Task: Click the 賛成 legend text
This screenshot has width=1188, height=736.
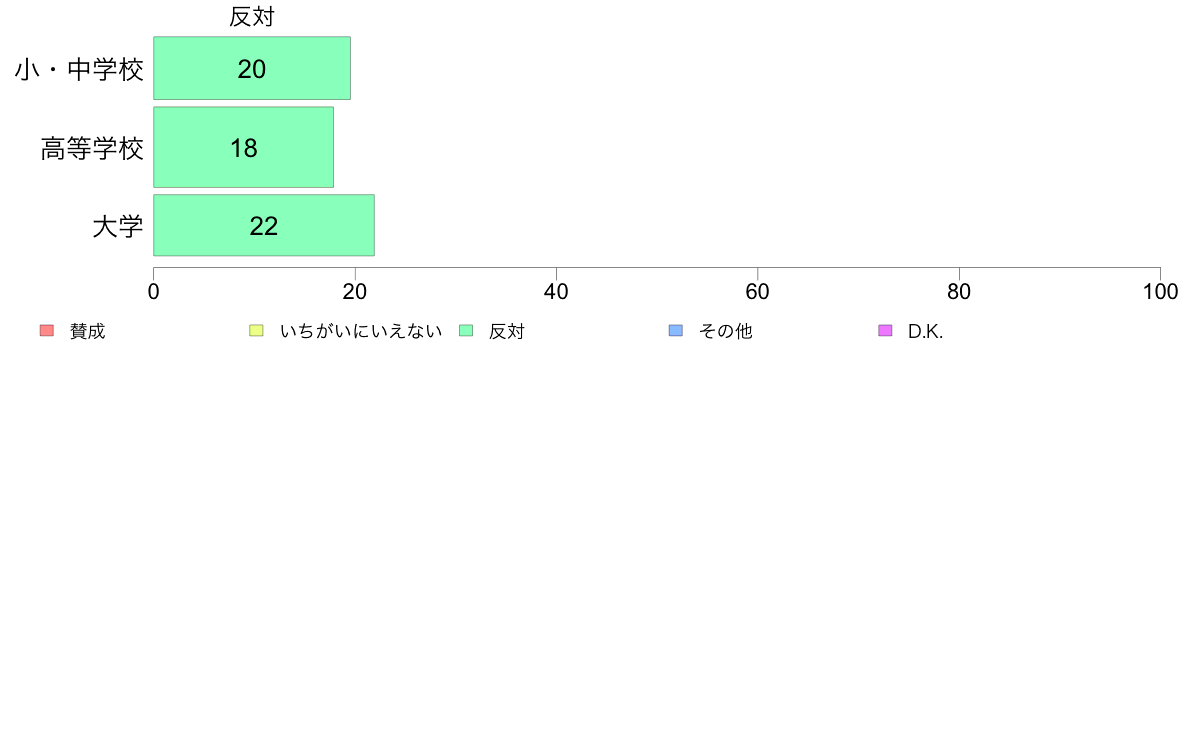Action: tap(87, 331)
